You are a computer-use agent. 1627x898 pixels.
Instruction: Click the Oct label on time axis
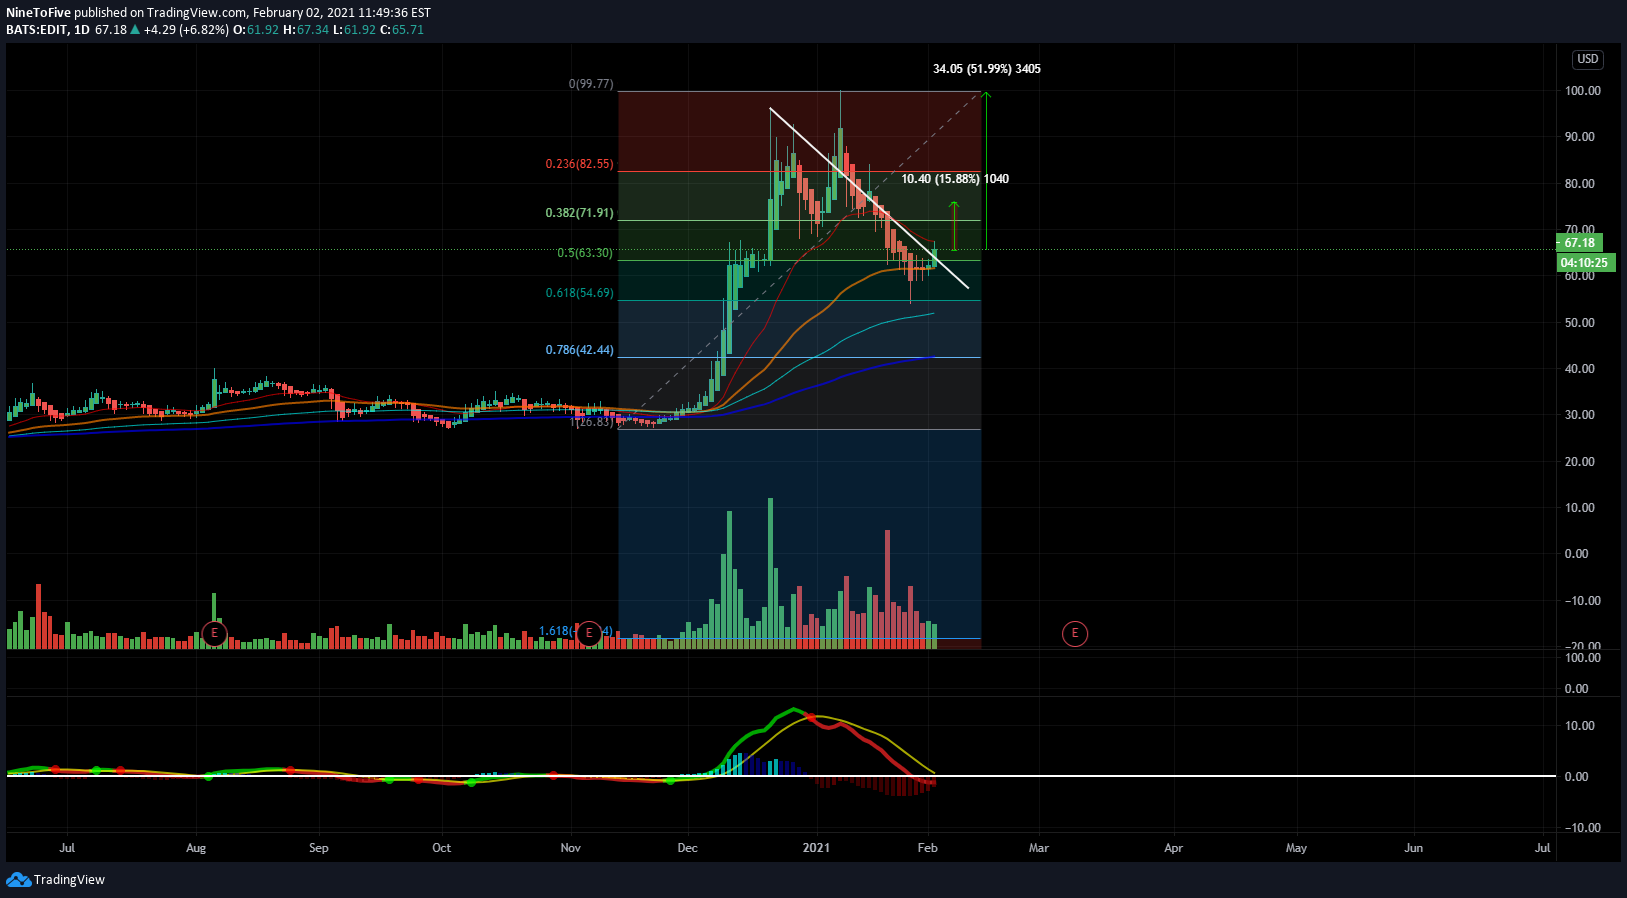441,848
